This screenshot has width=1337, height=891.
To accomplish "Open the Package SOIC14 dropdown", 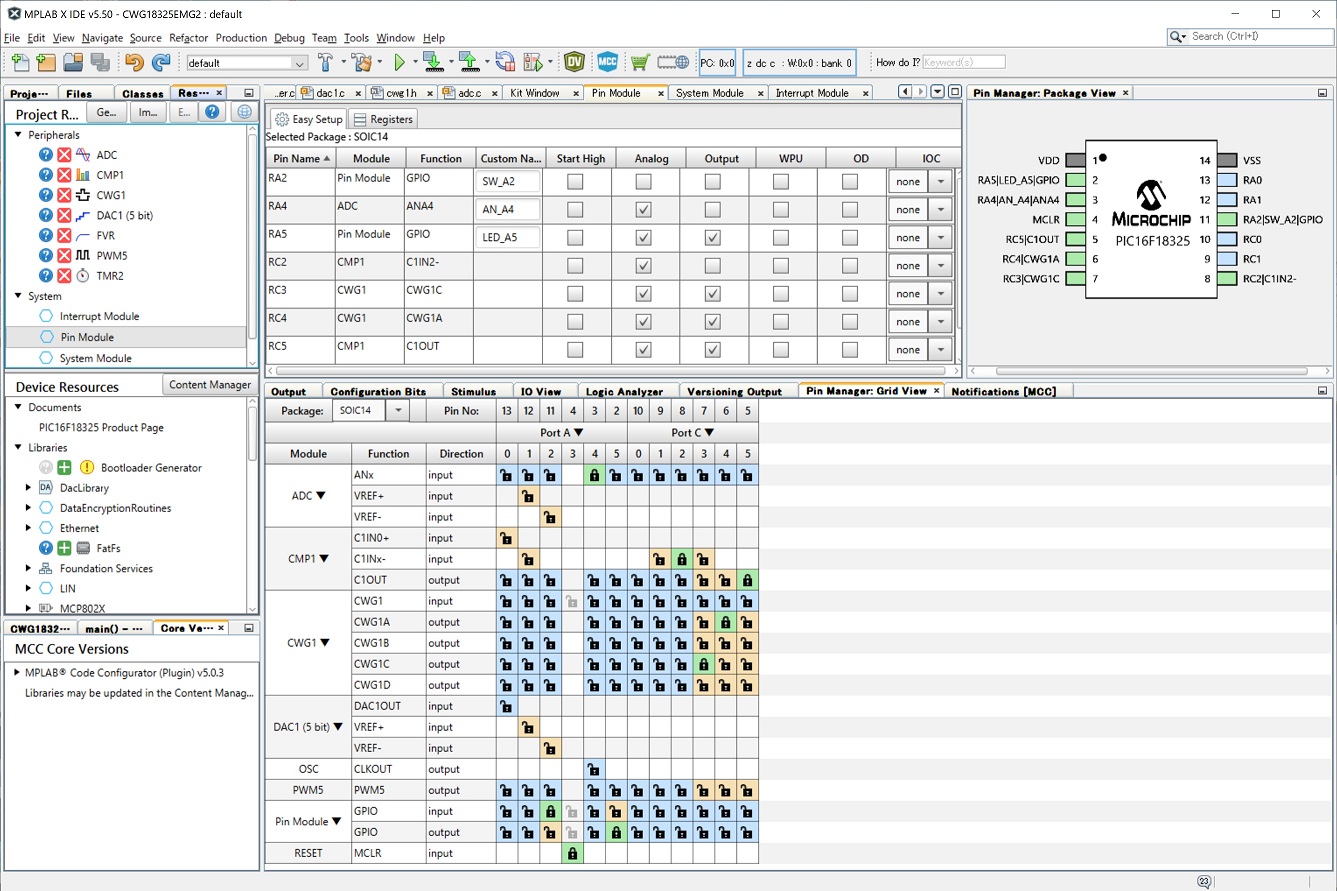I will 397,411.
